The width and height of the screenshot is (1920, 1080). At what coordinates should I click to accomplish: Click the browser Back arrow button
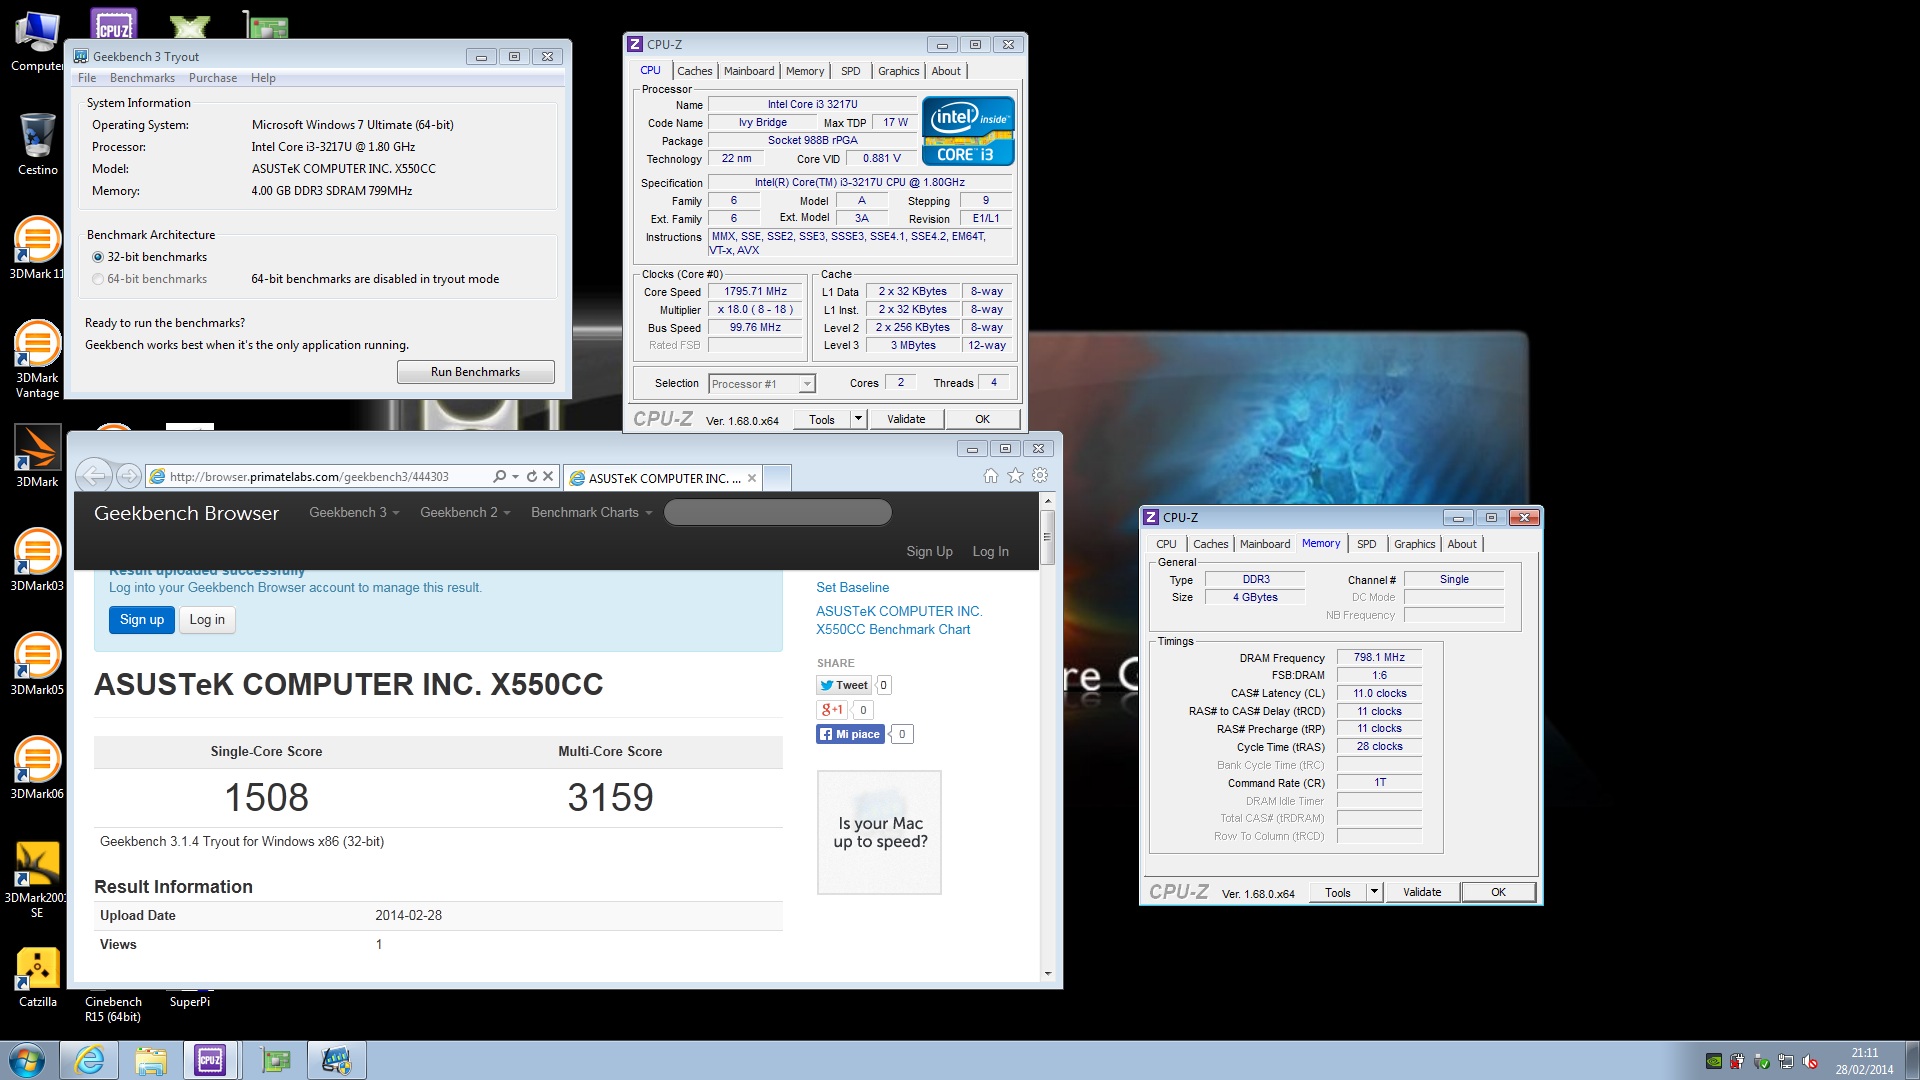(94, 476)
